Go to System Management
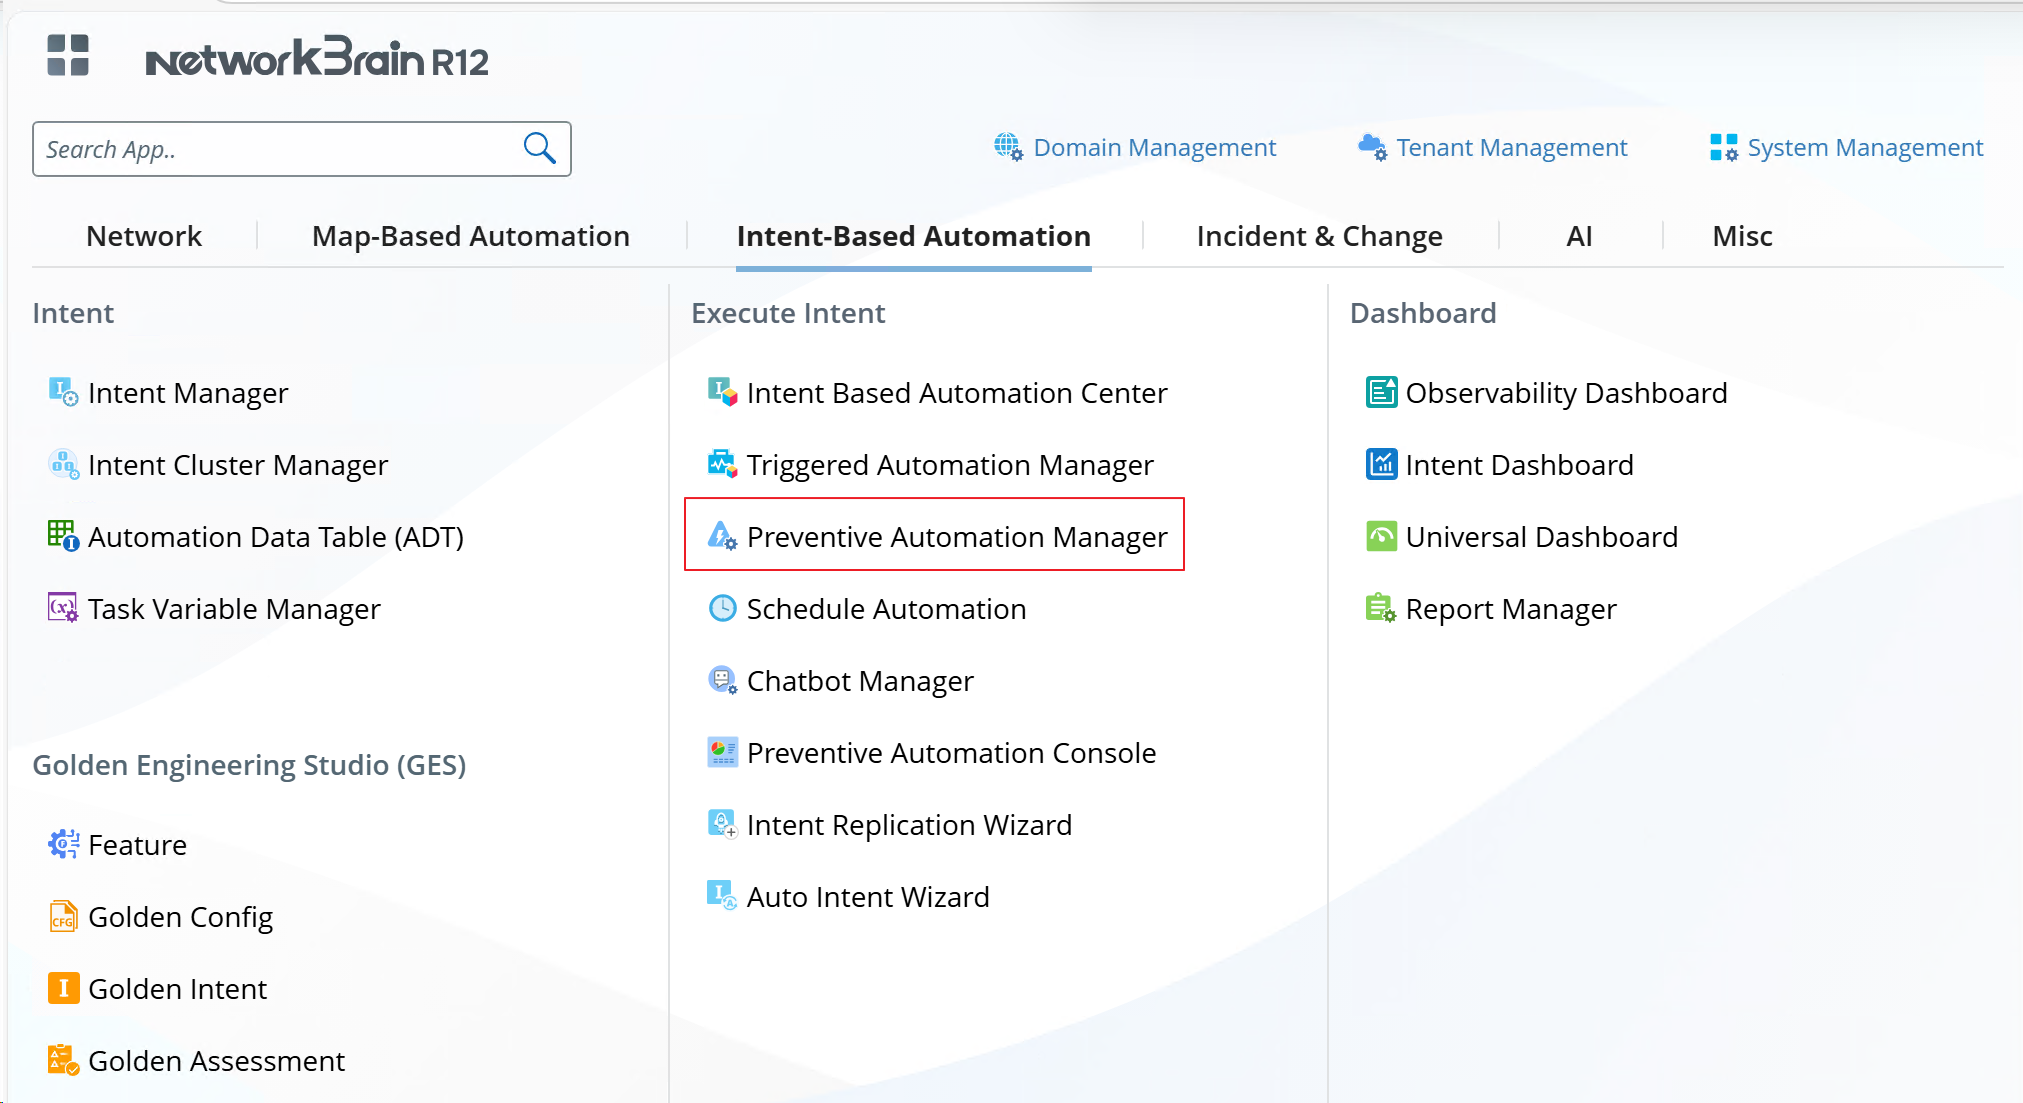Image resolution: width=2023 pixels, height=1103 pixels. [1864, 148]
